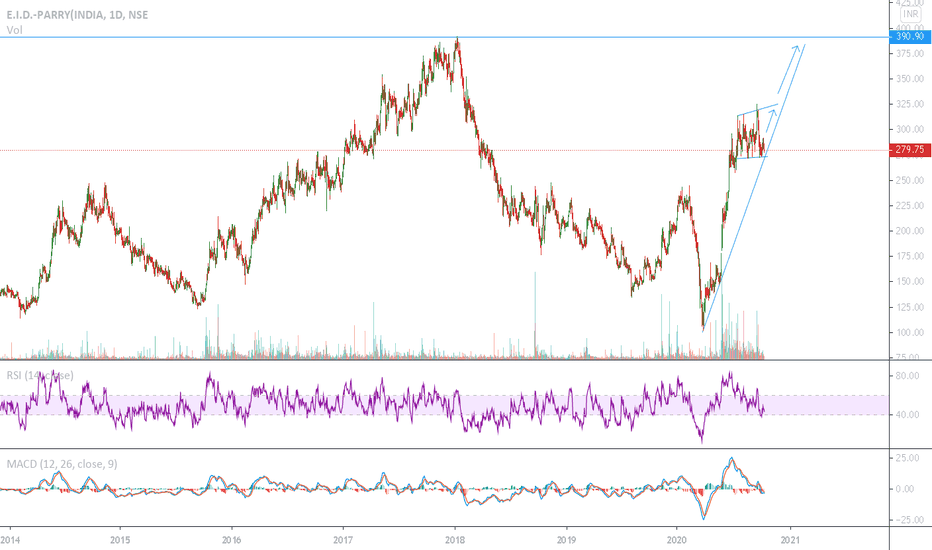Click the 2020 label on time axis
The width and height of the screenshot is (932, 550).
678,540
